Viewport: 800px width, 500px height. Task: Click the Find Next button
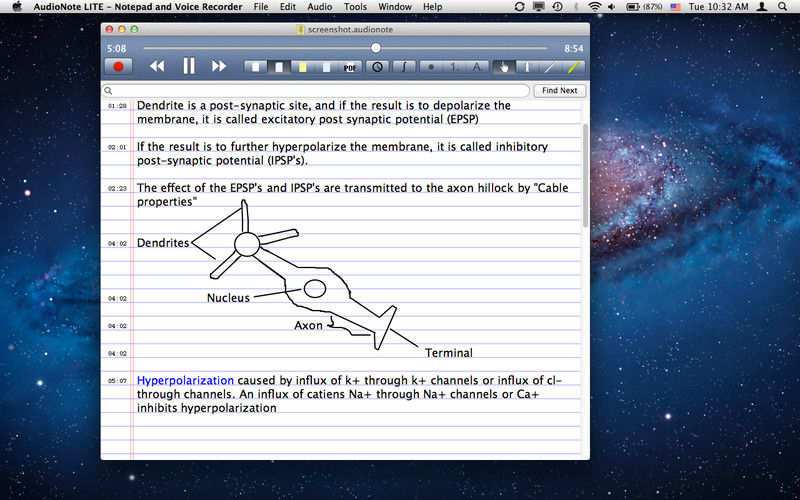(x=558, y=90)
